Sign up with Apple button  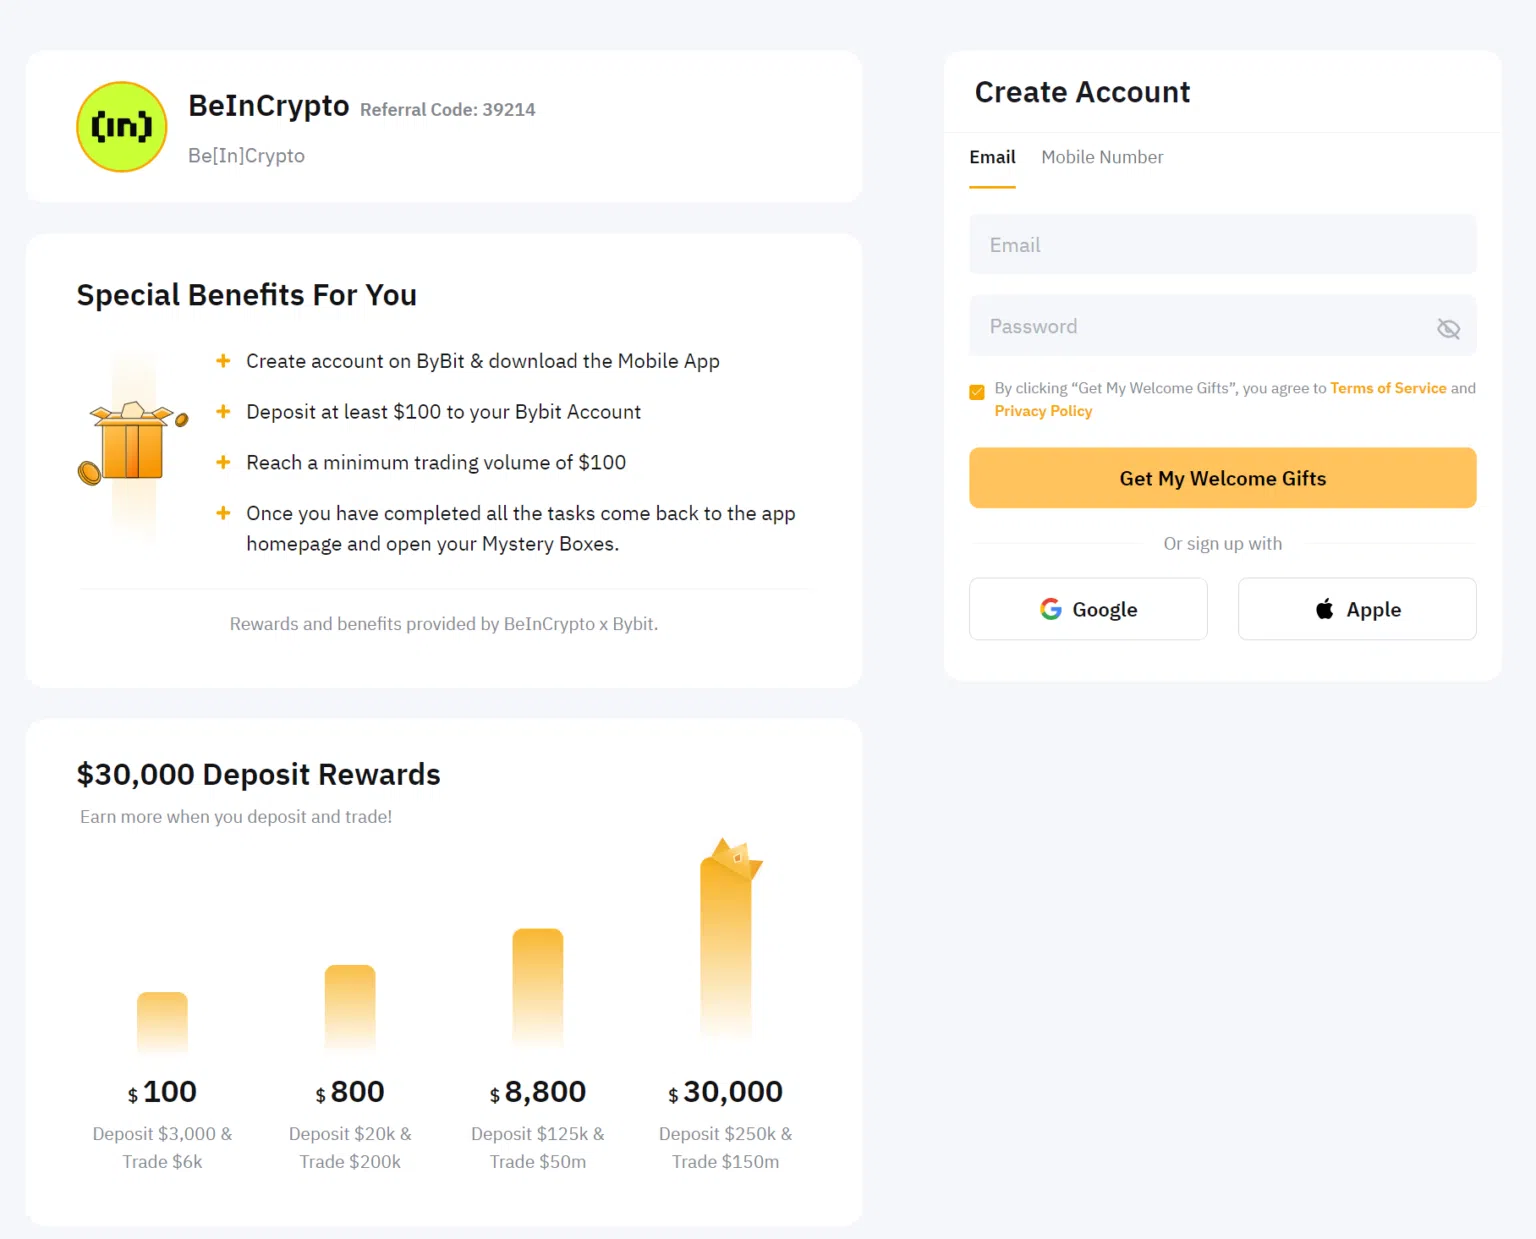[x=1357, y=609]
